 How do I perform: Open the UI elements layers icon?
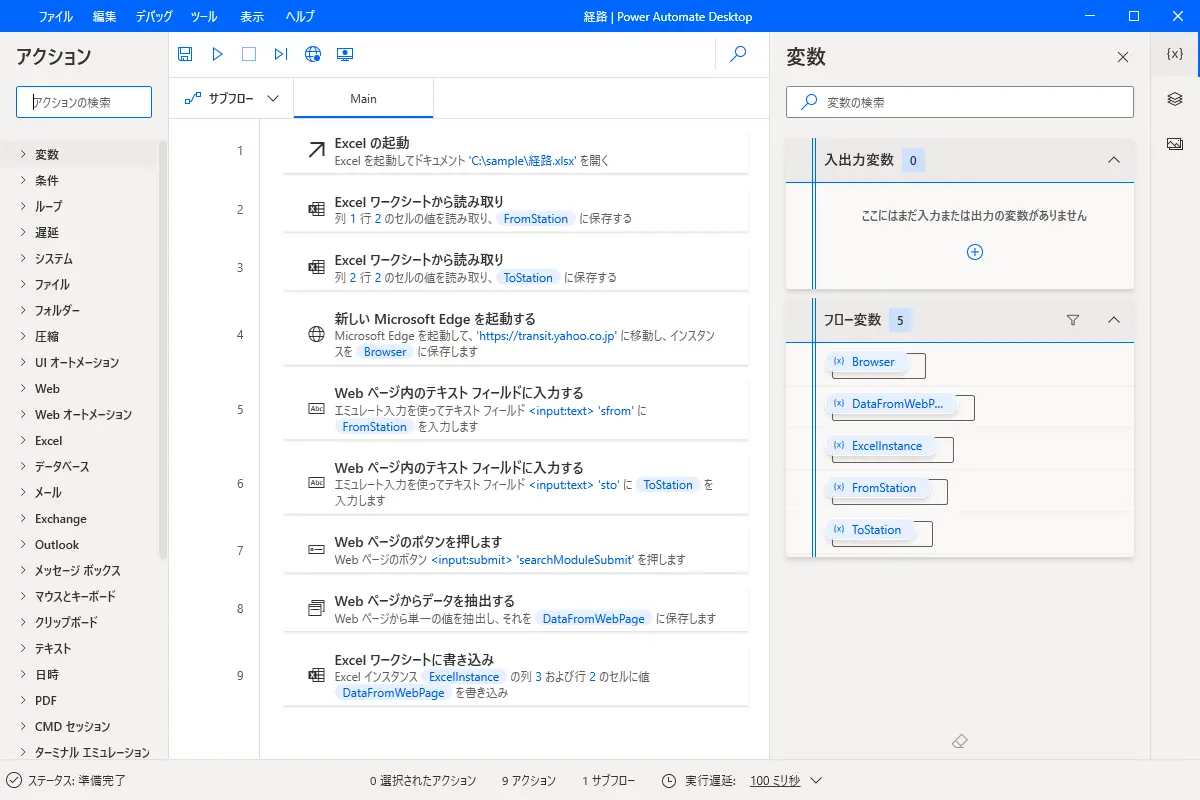1175,99
